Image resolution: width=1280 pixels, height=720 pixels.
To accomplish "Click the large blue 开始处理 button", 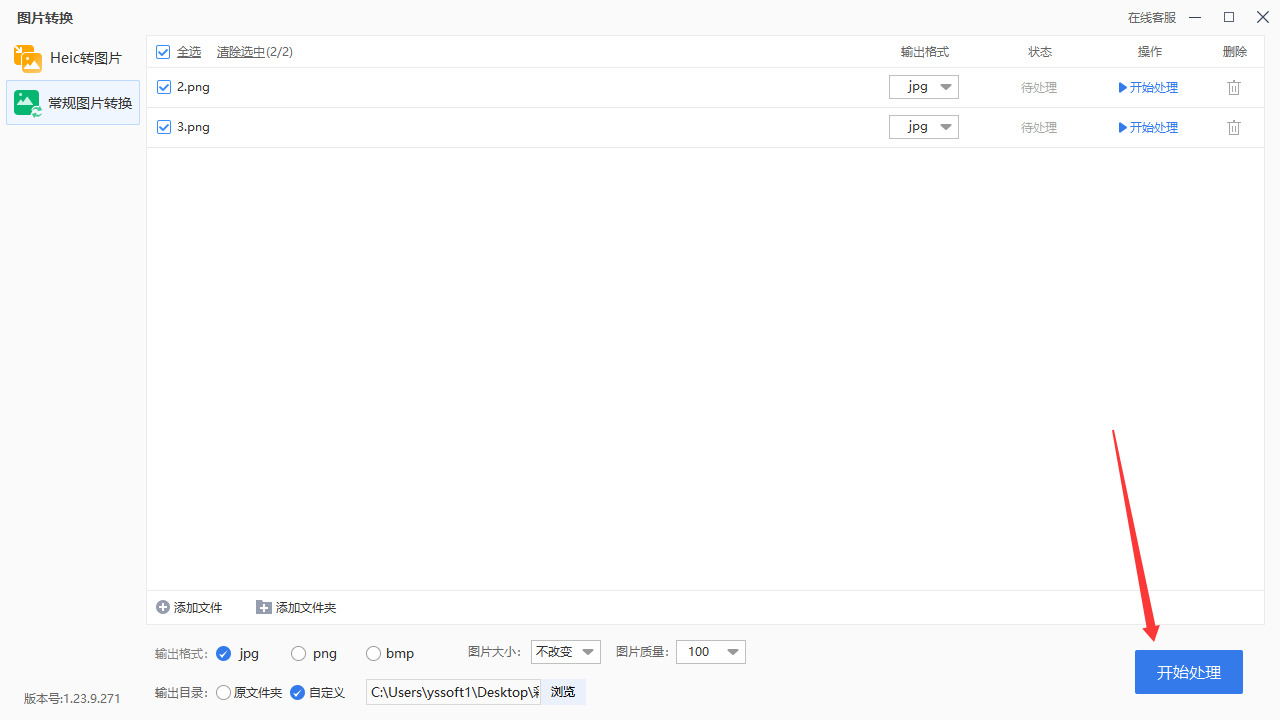I will coord(1189,672).
